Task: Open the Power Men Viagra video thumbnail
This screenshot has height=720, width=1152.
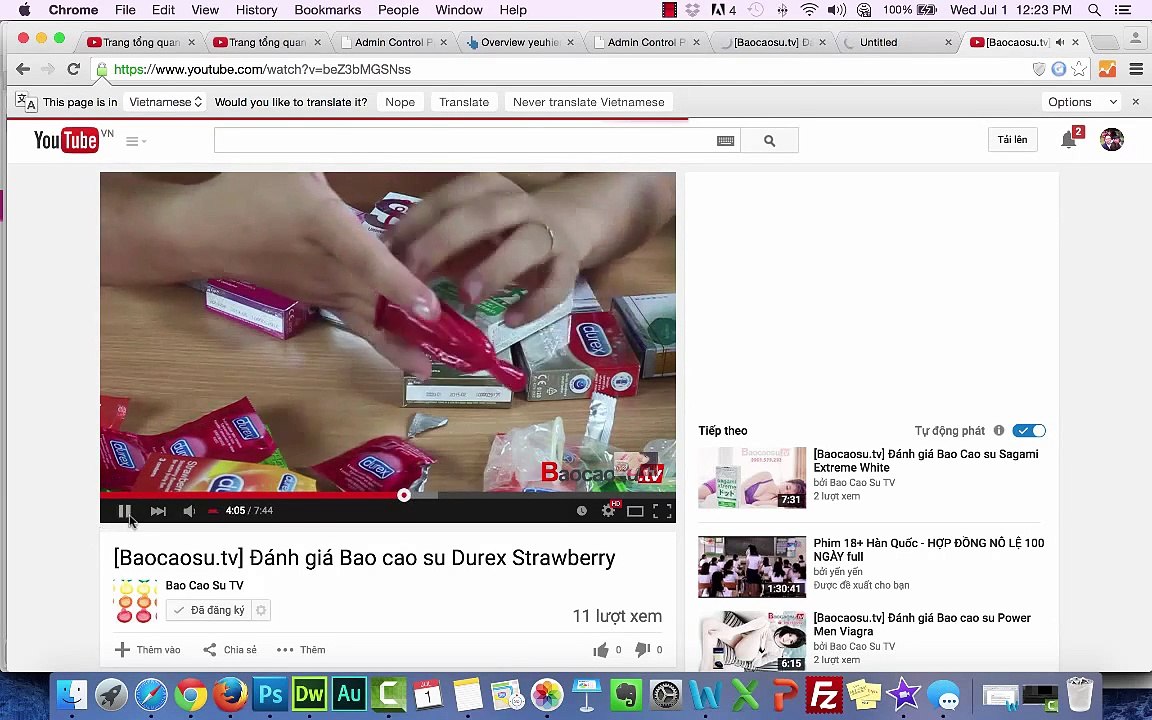Action: [x=752, y=641]
